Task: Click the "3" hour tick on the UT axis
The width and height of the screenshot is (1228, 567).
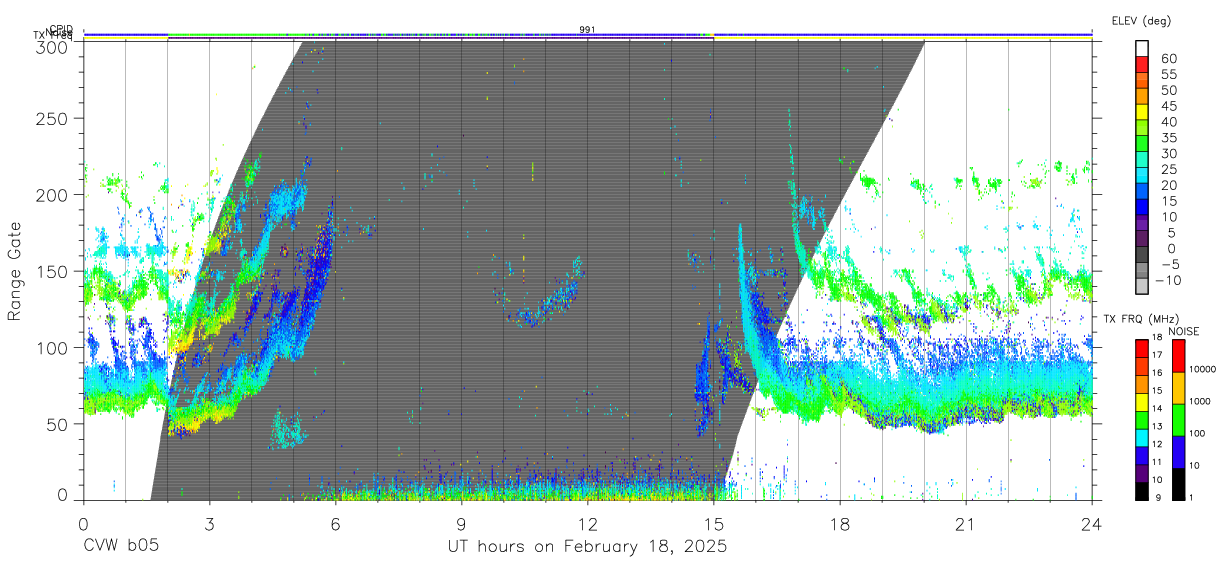Action: [209, 524]
